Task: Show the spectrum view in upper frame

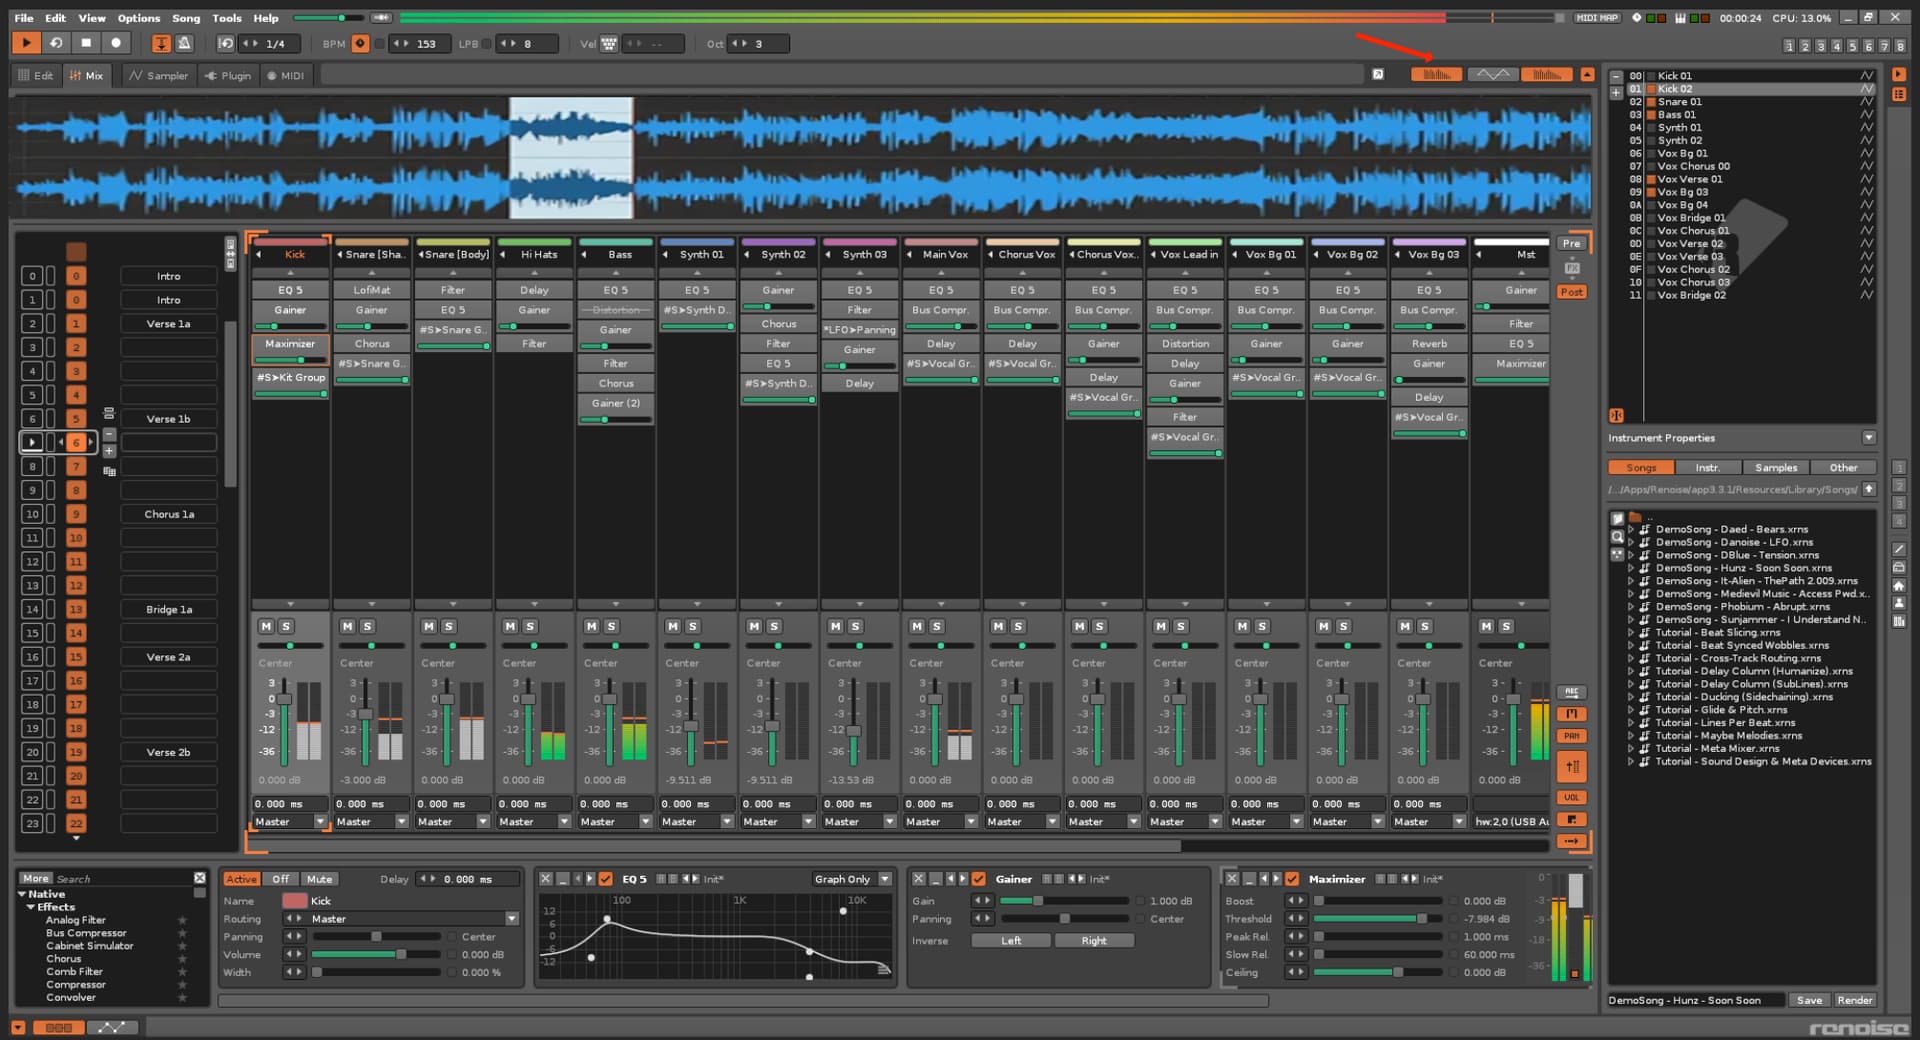Action: coord(1546,75)
